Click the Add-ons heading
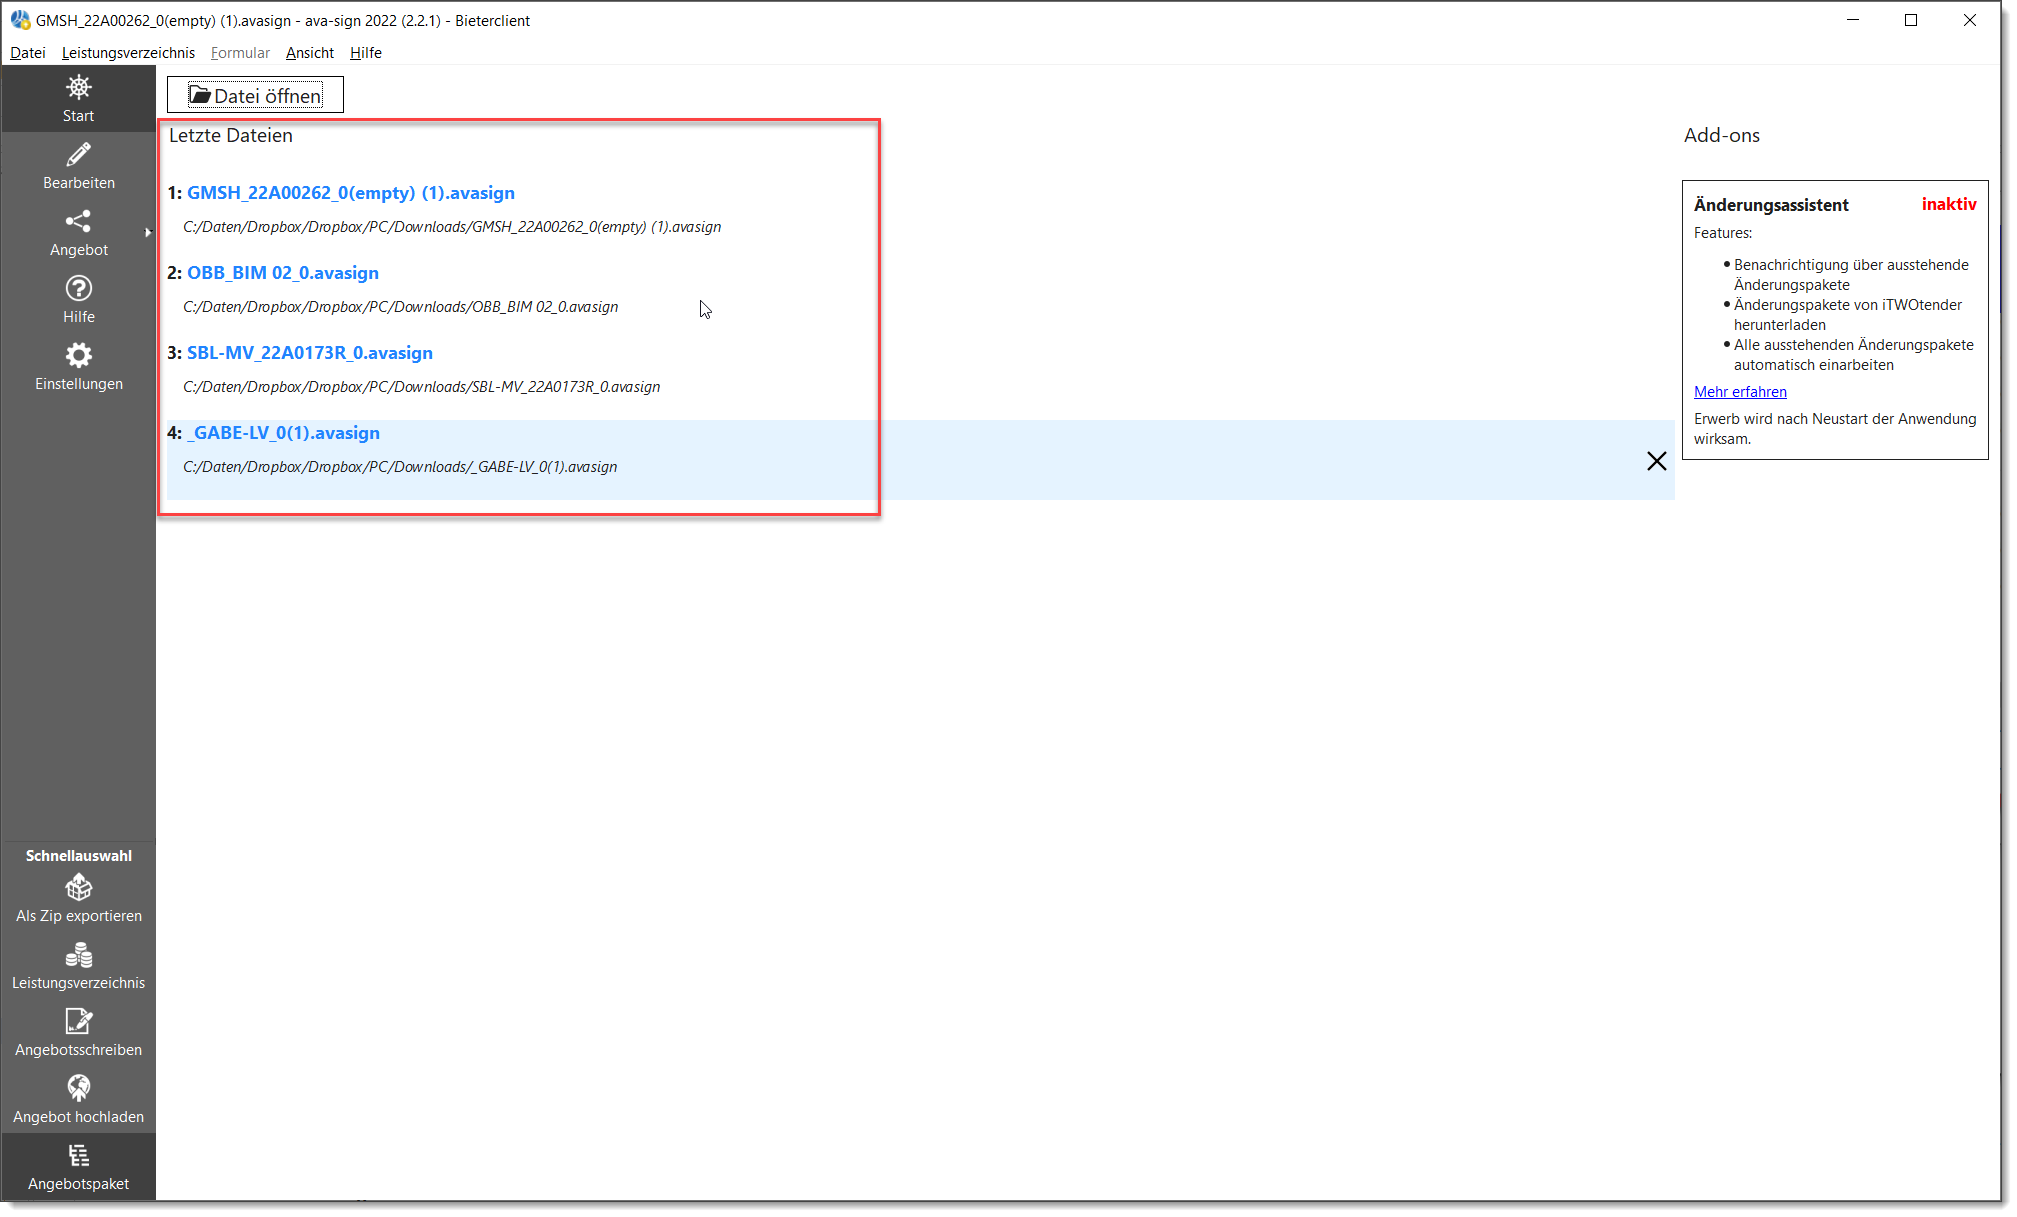2017x1217 pixels. click(1721, 135)
